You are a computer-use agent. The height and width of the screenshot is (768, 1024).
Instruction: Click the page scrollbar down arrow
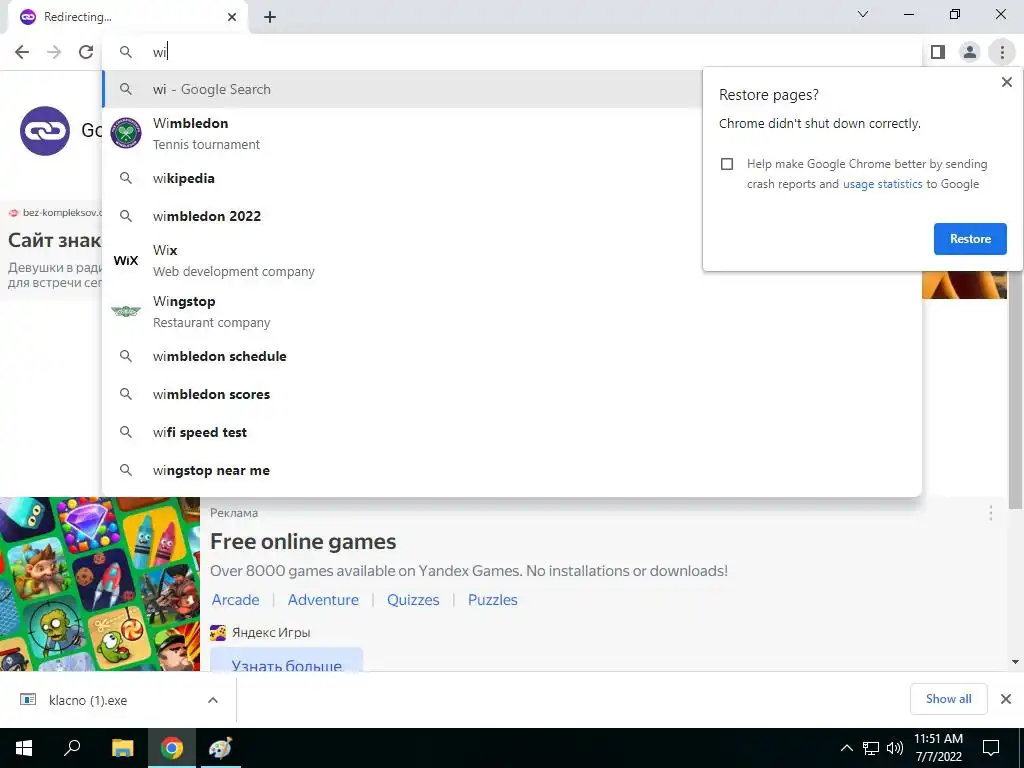[1015, 662]
